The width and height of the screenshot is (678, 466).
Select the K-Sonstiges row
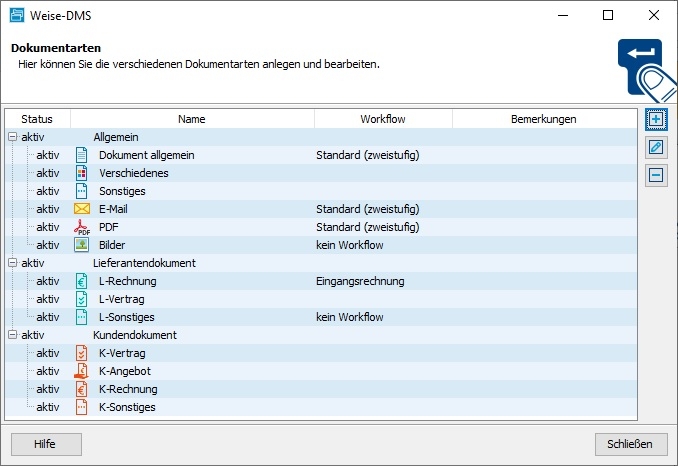(x=127, y=407)
